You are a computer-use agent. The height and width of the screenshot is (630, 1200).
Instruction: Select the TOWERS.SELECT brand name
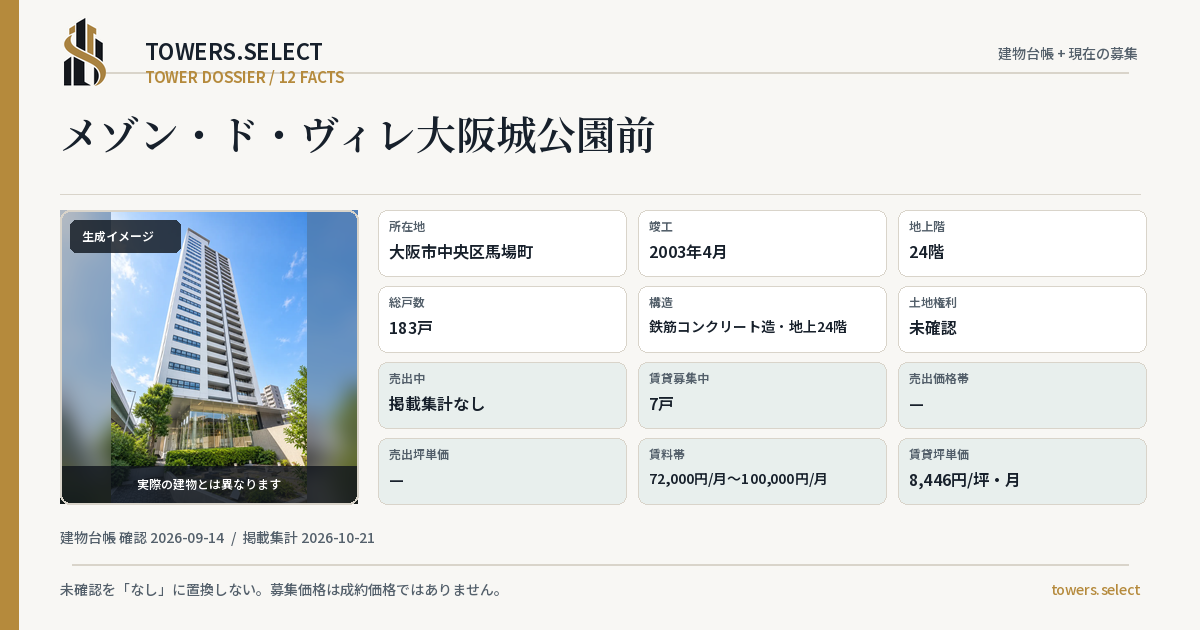click(234, 52)
